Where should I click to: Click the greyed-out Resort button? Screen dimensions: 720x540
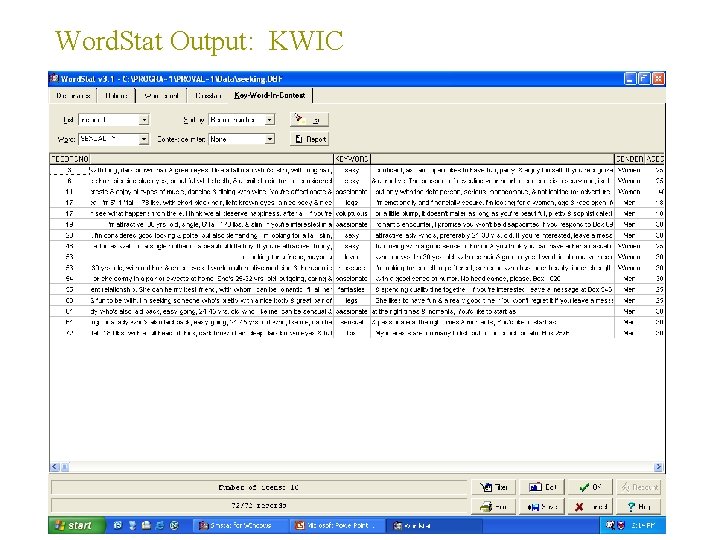(638, 487)
